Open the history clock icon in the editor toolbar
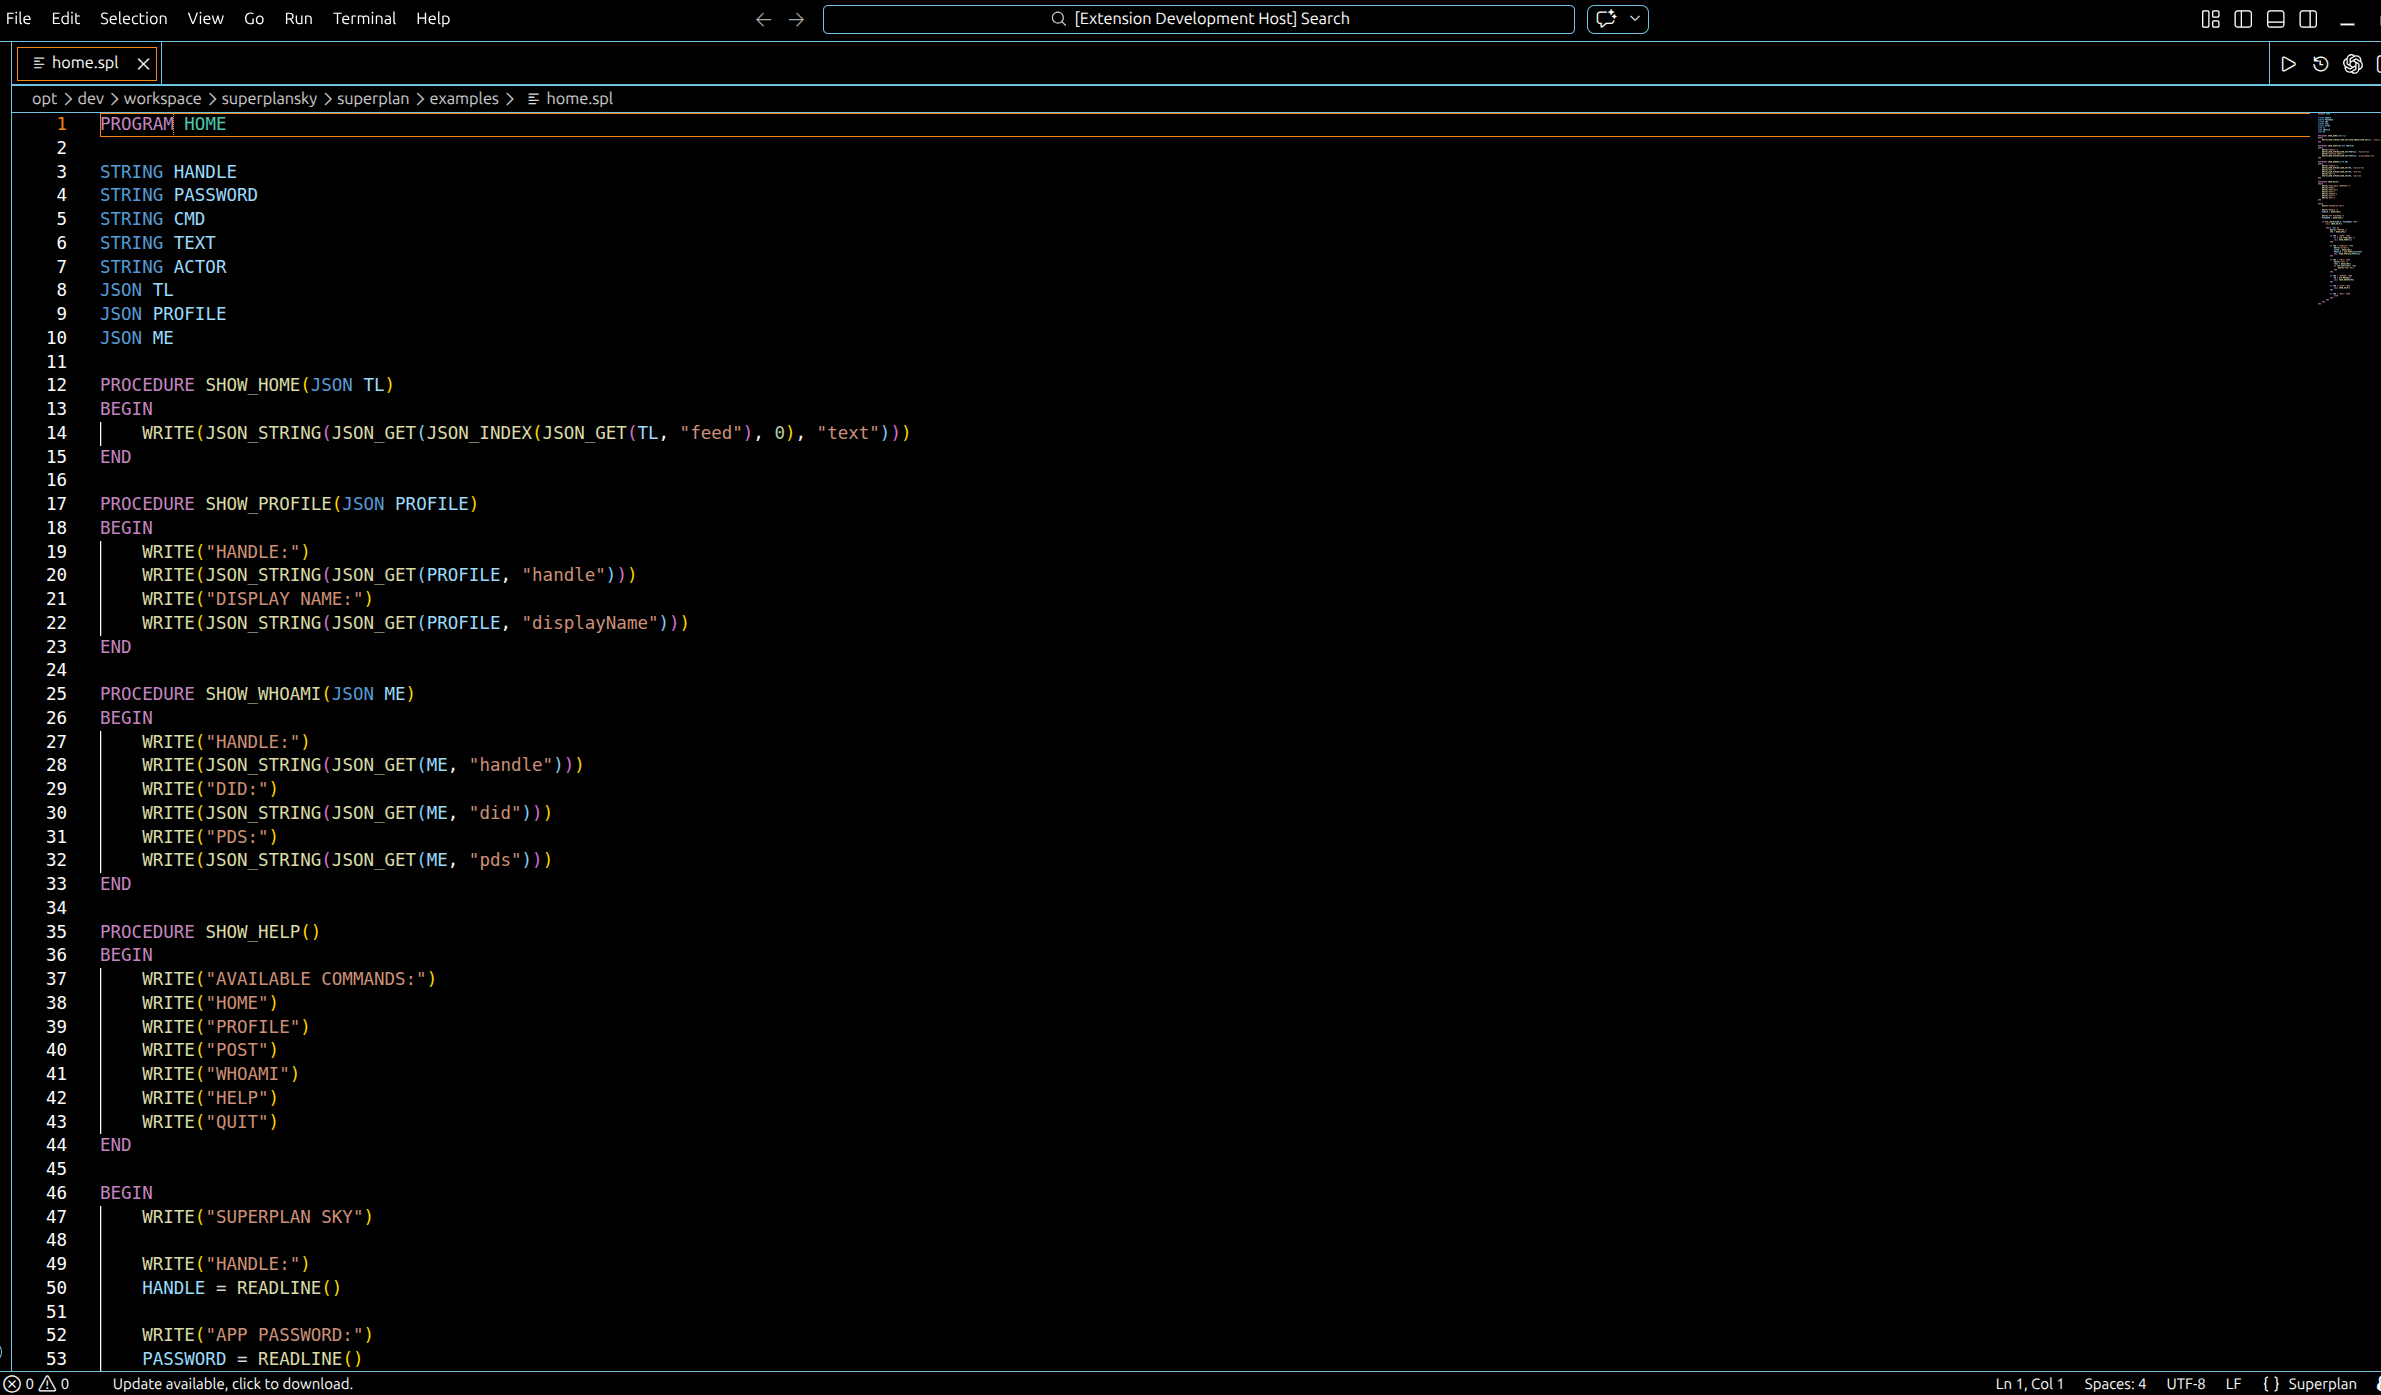This screenshot has height=1395, width=2381. click(2321, 64)
